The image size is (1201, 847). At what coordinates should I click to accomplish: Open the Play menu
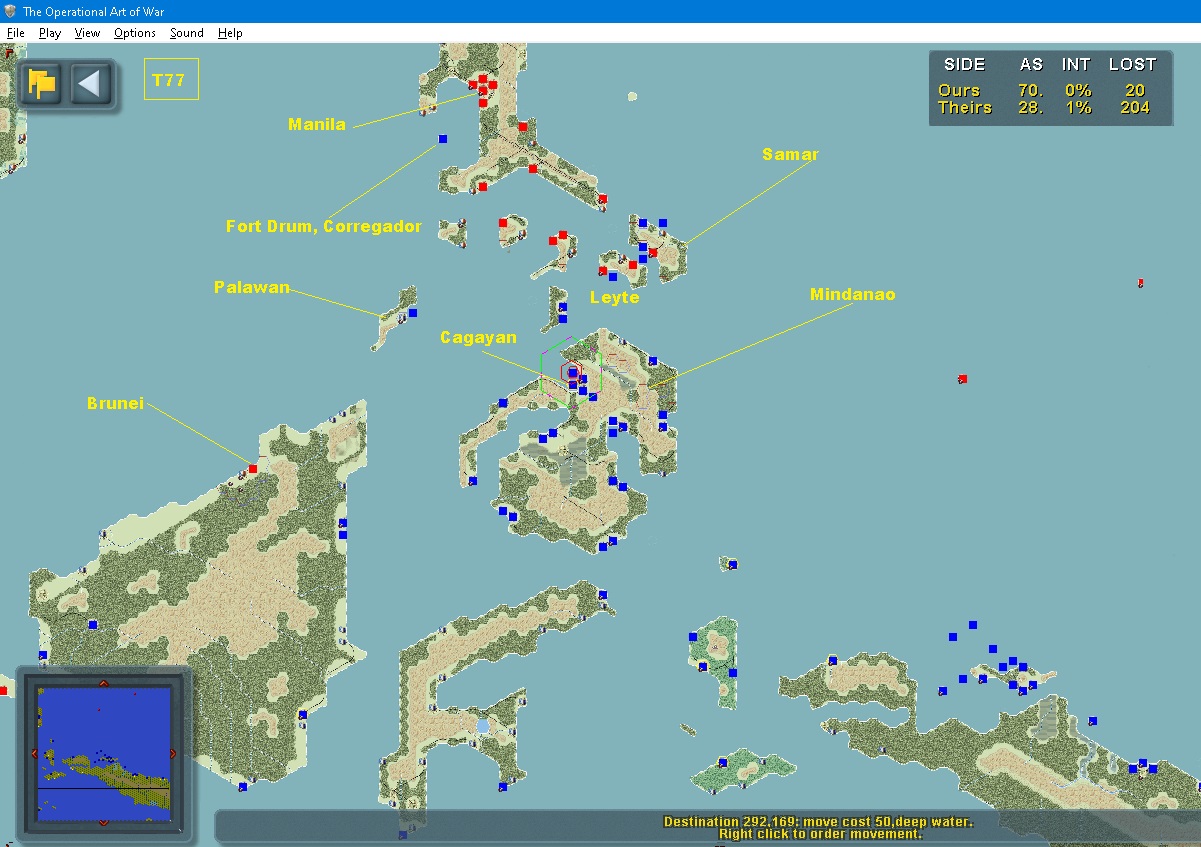[50, 33]
